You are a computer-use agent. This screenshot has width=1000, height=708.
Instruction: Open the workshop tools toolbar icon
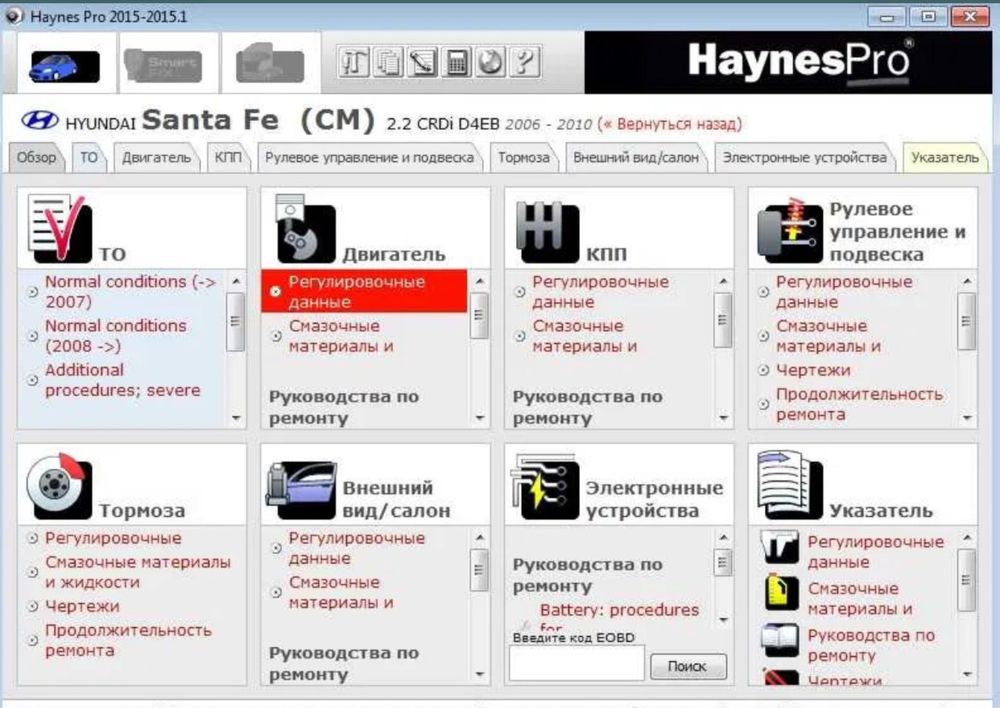(353, 63)
